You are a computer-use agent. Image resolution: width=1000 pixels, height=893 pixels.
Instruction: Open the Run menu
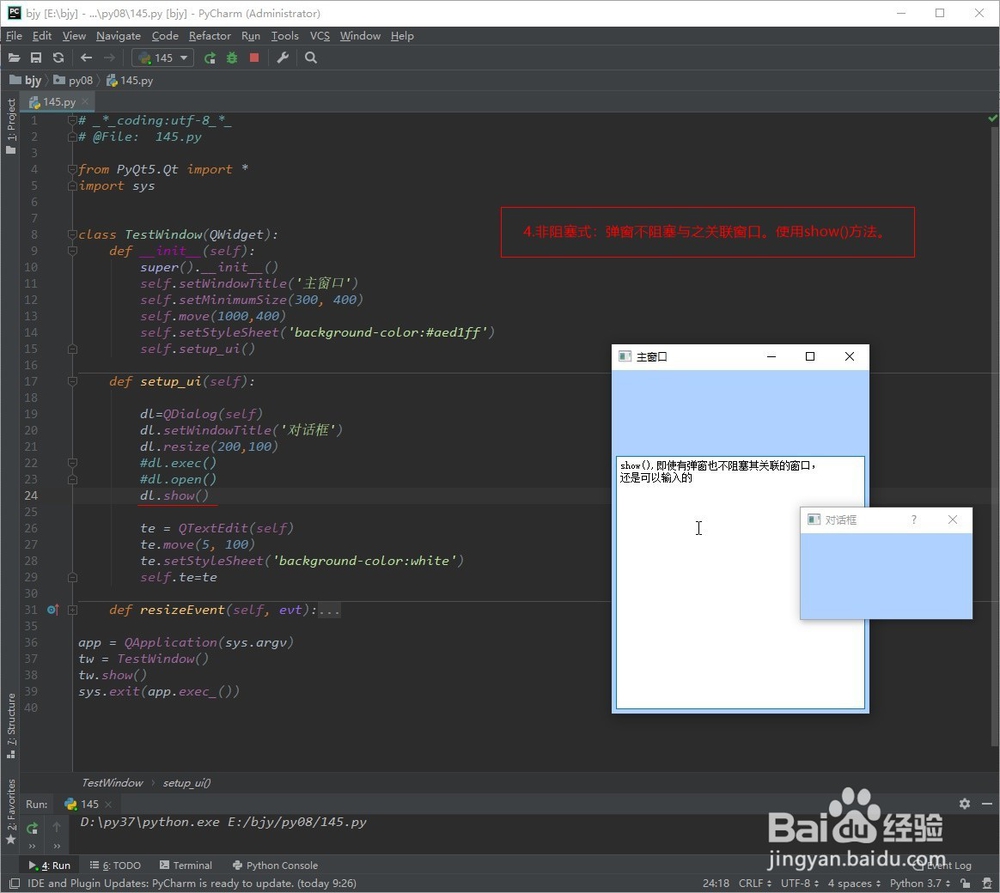(251, 36)
